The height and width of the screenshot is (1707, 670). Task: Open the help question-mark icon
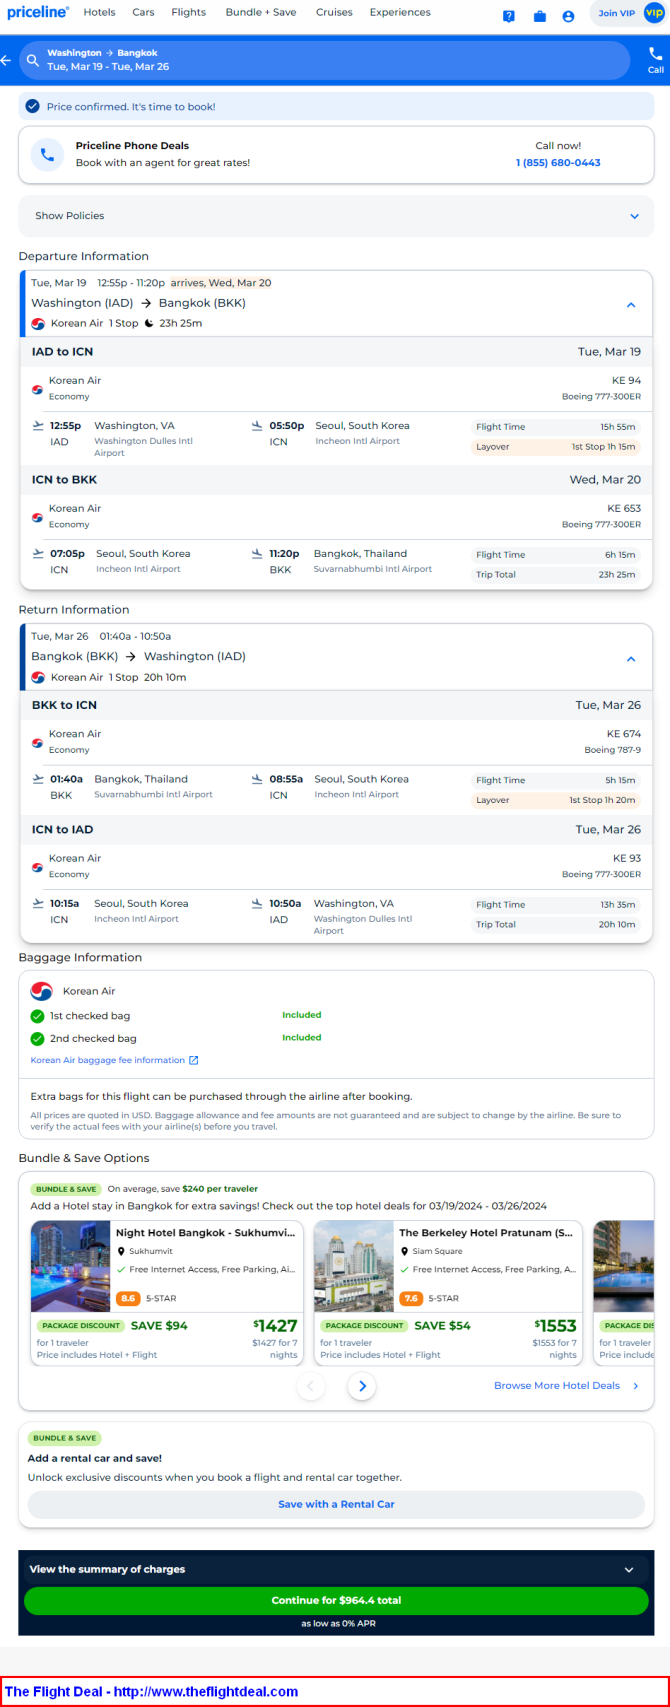click(x=509, y=16)
